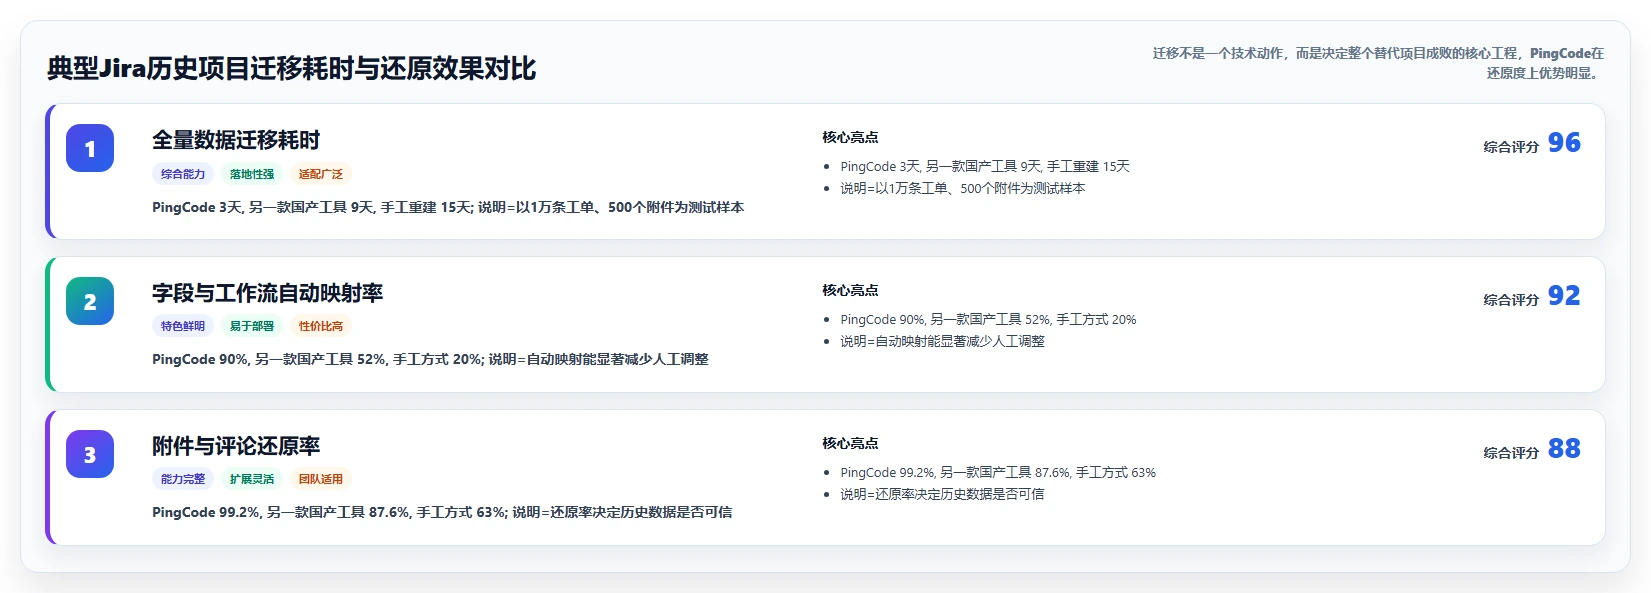
Task: Click bullet PingCode 90%, 另一款国产工具 52%
Action: (x=988, y=319)
